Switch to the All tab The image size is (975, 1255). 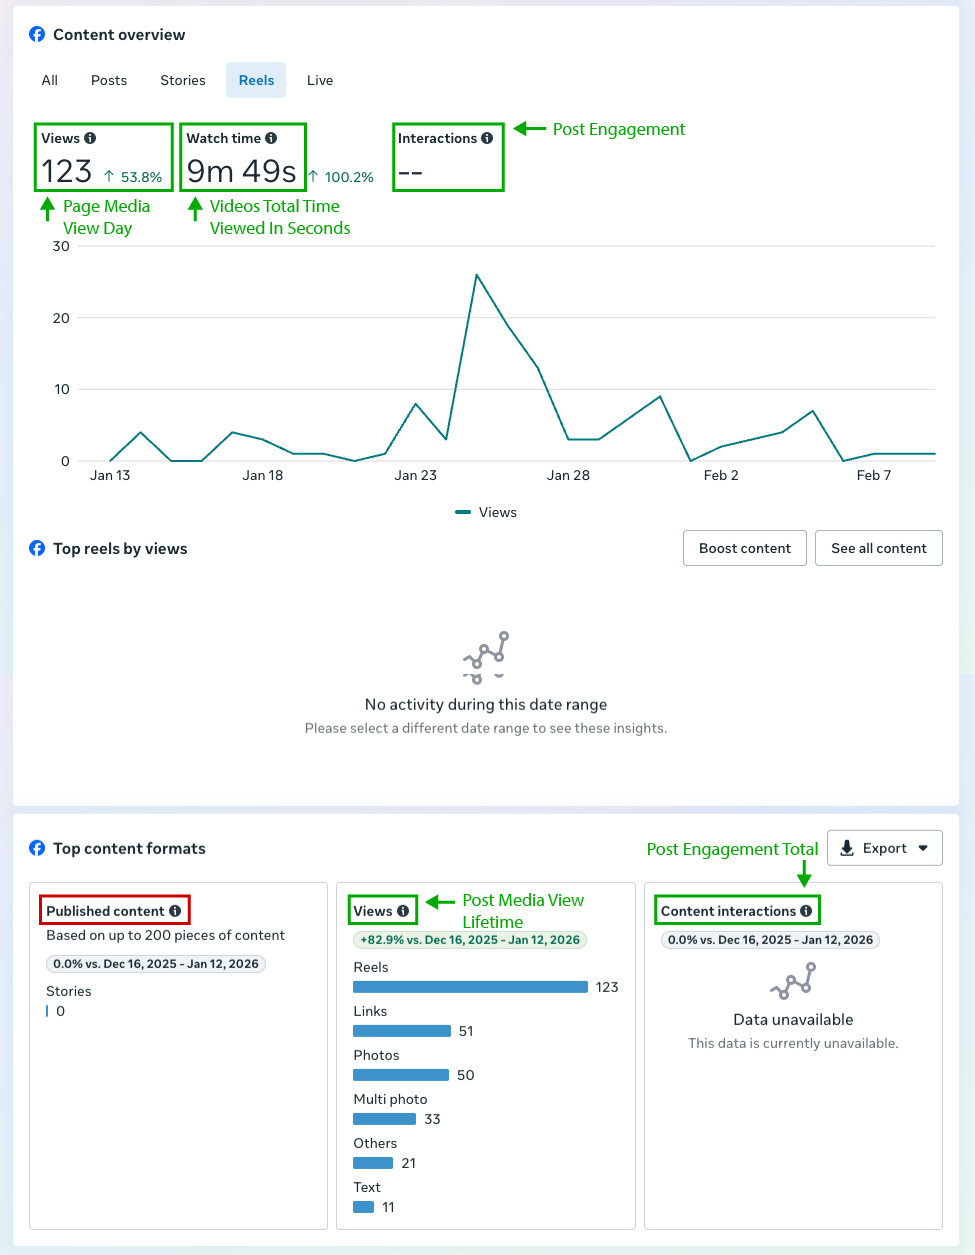point(50,80)
